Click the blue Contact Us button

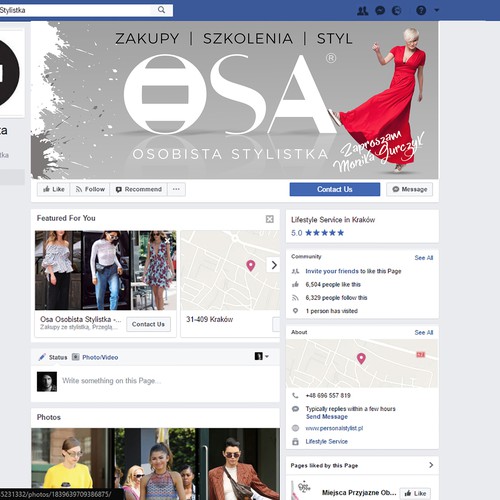click(335, 189)
